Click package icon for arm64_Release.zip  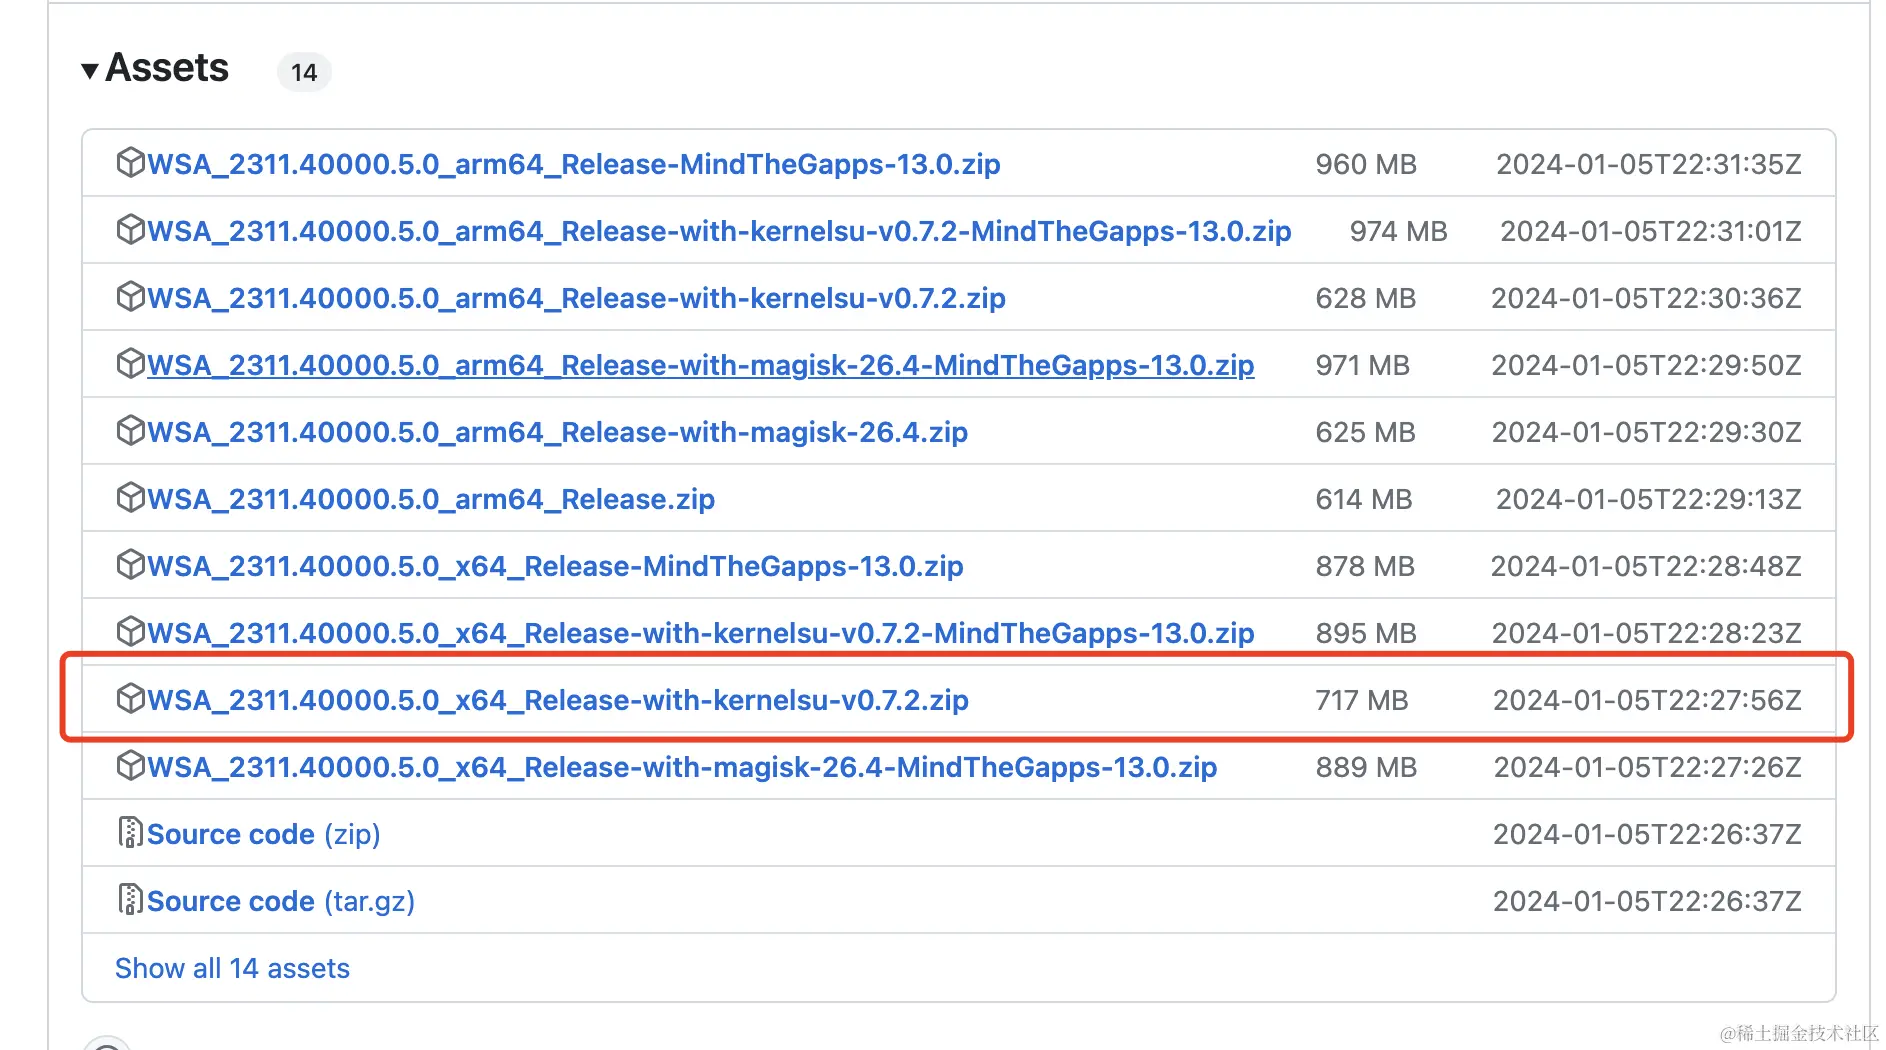(131, 497)
